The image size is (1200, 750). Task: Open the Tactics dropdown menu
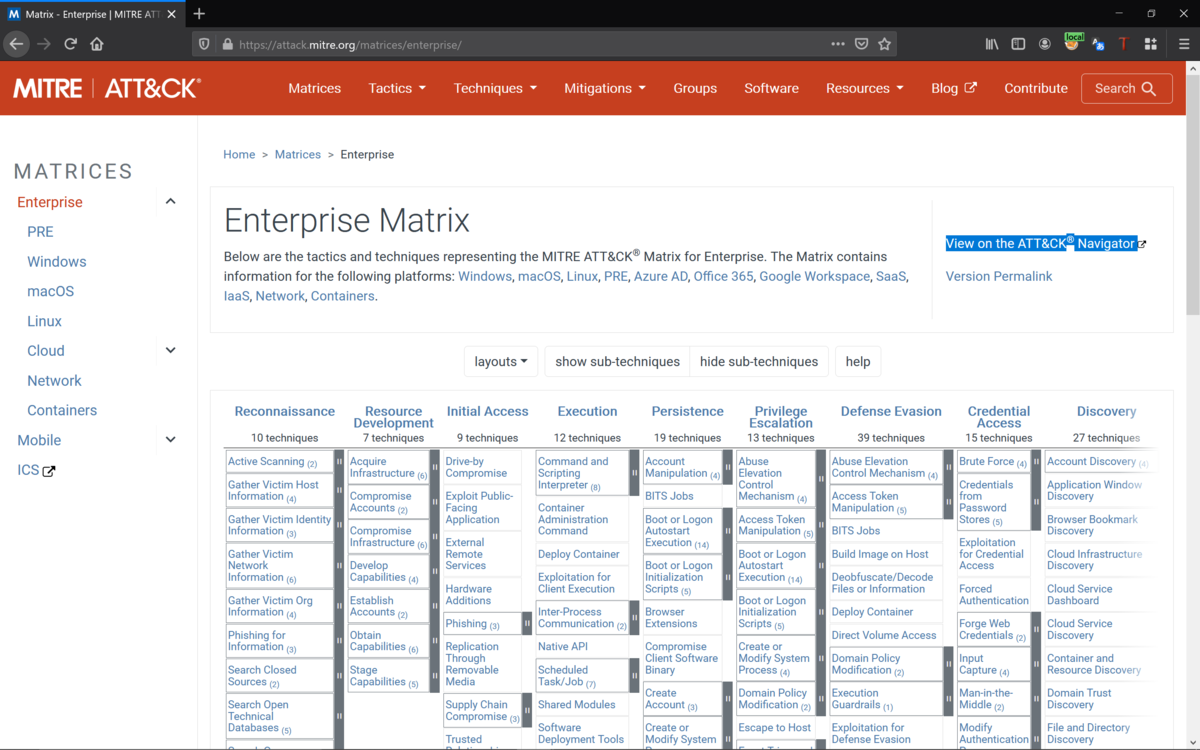pyautogui.click(x=397, y=88)
